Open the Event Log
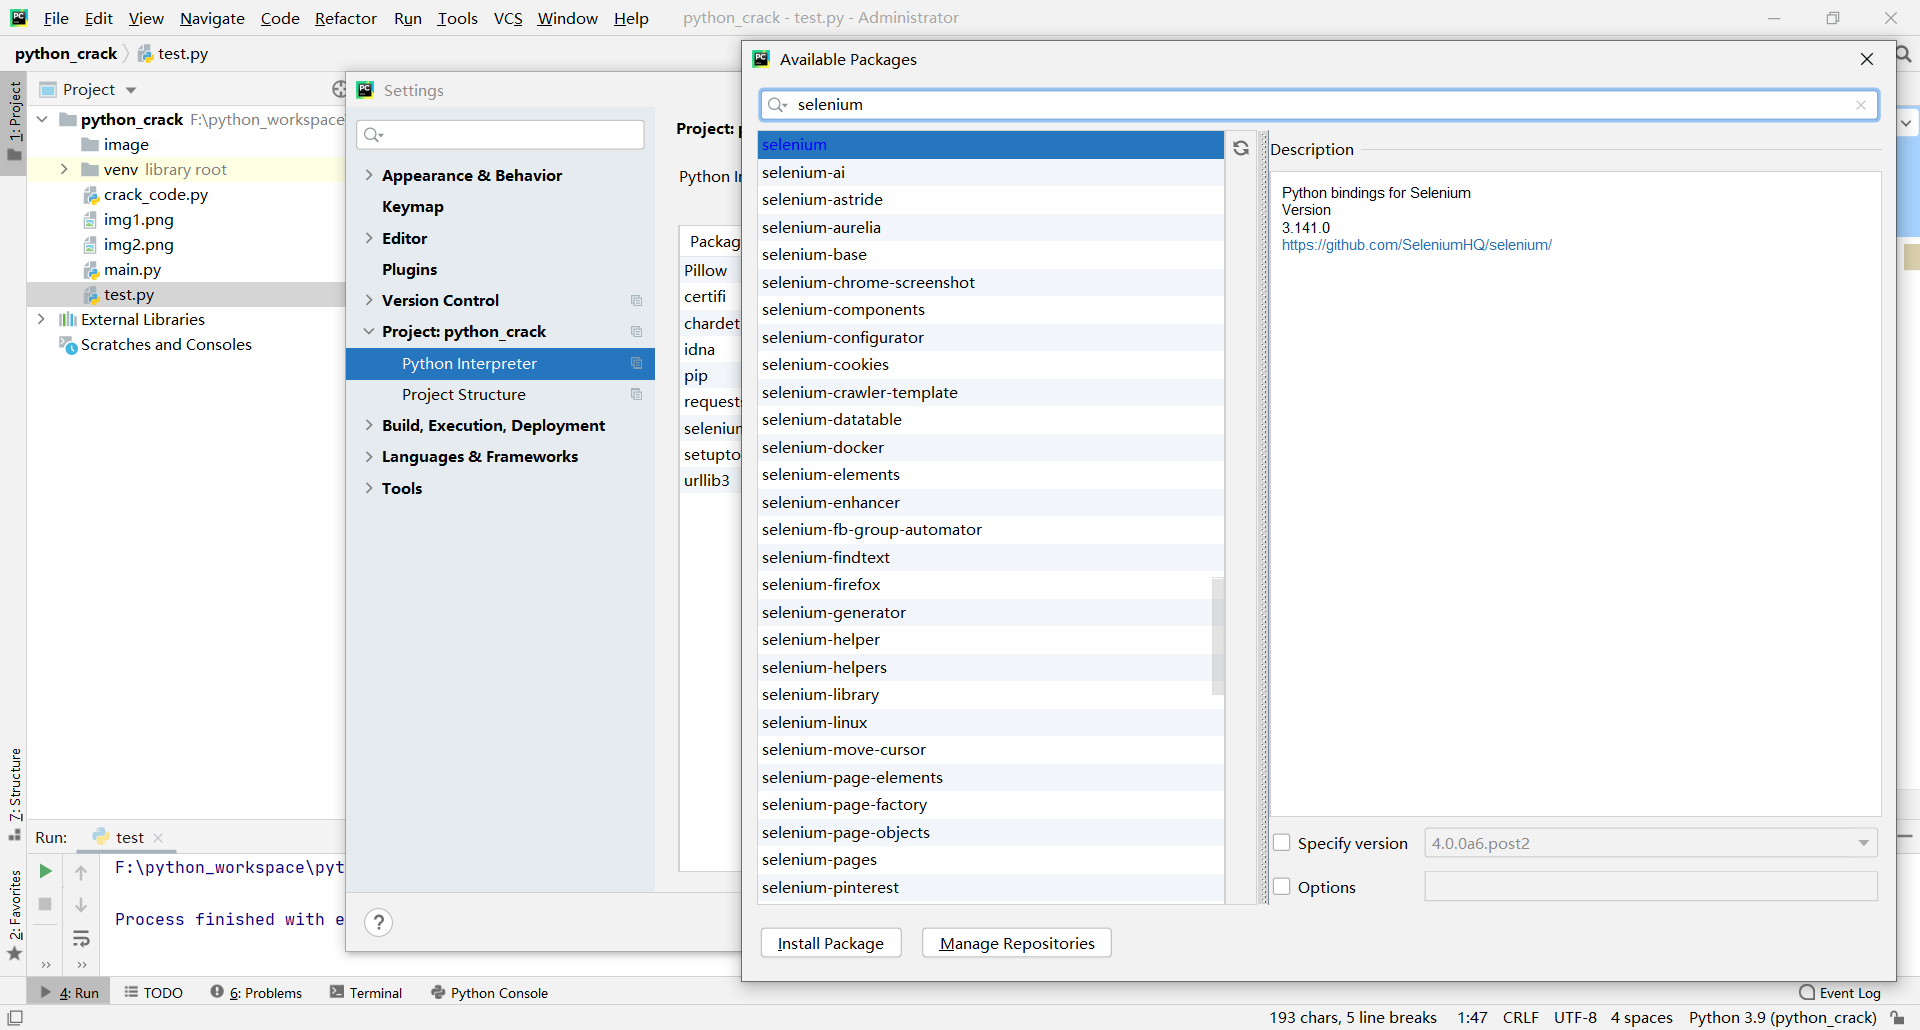This screenshot has width=1920, height=1030. pos(1840,993)
